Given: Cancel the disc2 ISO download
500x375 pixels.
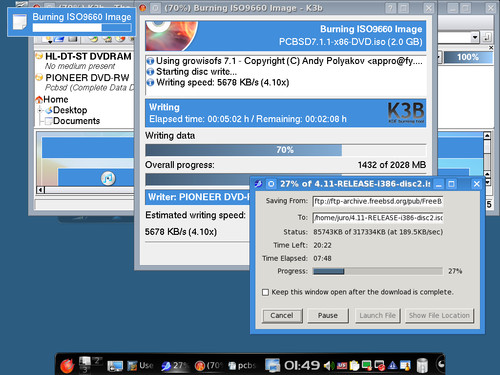Looking at the screenshot, I should (x=282, y=316).
